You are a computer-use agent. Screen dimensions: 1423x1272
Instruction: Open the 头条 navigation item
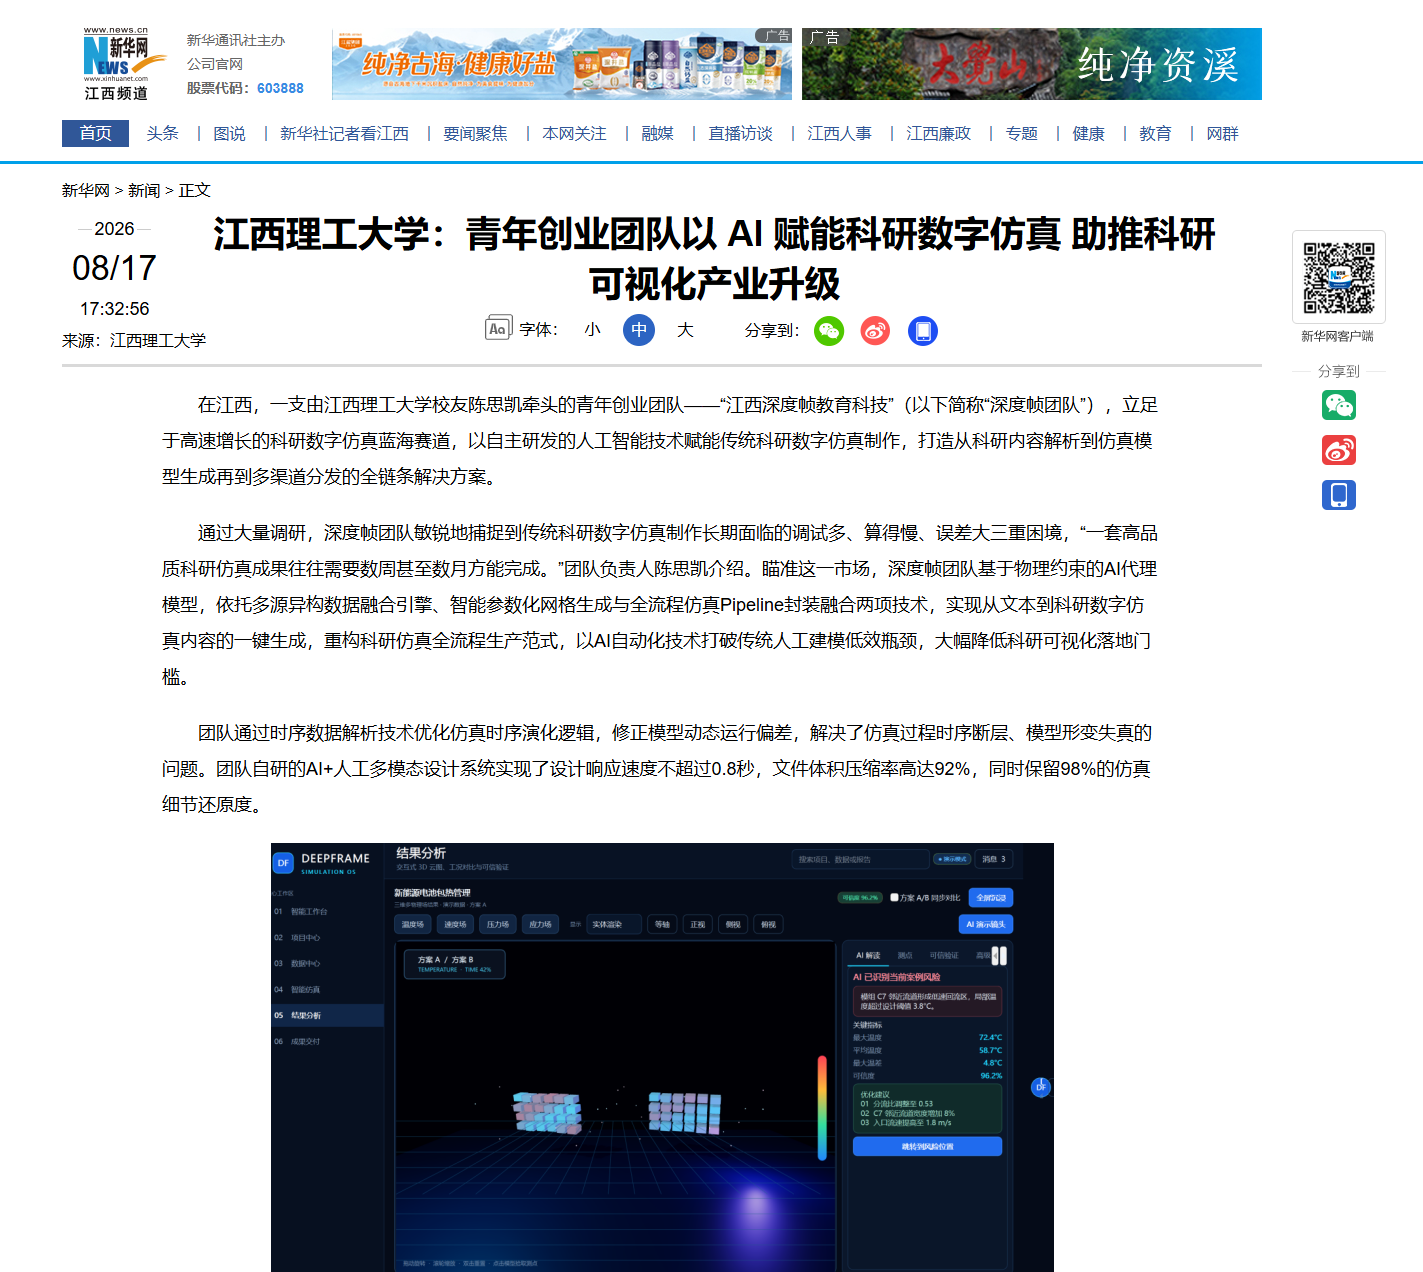pyautogui.click(x=162, y=133)
